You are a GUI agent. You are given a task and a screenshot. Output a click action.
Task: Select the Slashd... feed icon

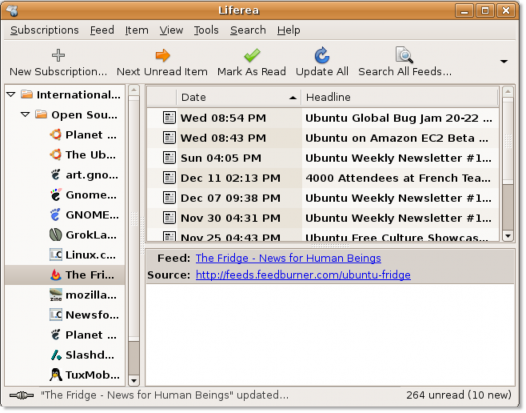click(56, 355)
